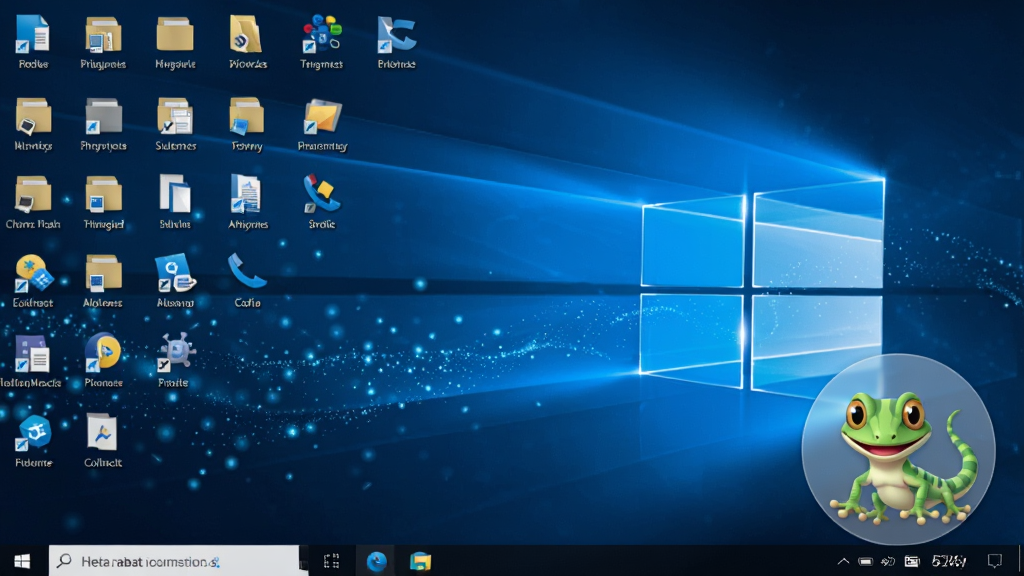
Task: Open the folder with the checklist document
Action: click(175, 116)
